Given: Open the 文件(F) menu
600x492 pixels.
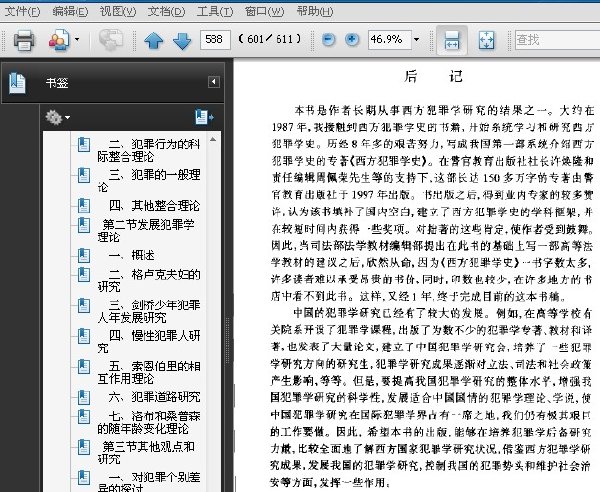Looking at the screenshot, I should coord(22,11).
